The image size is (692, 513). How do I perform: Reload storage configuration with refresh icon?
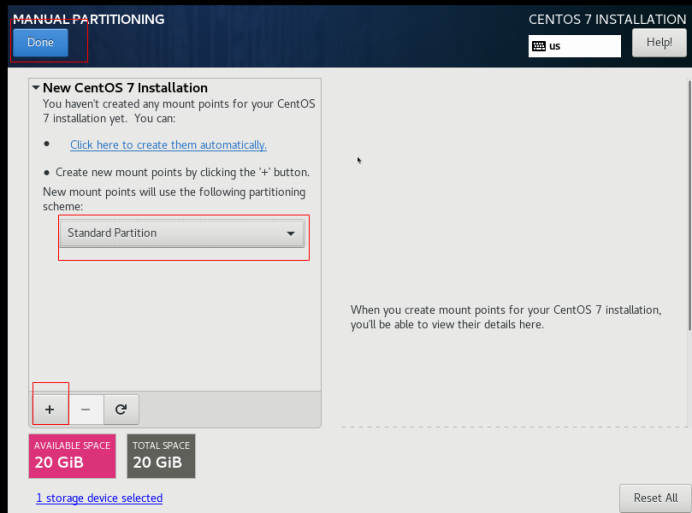[x=121, y=410]
